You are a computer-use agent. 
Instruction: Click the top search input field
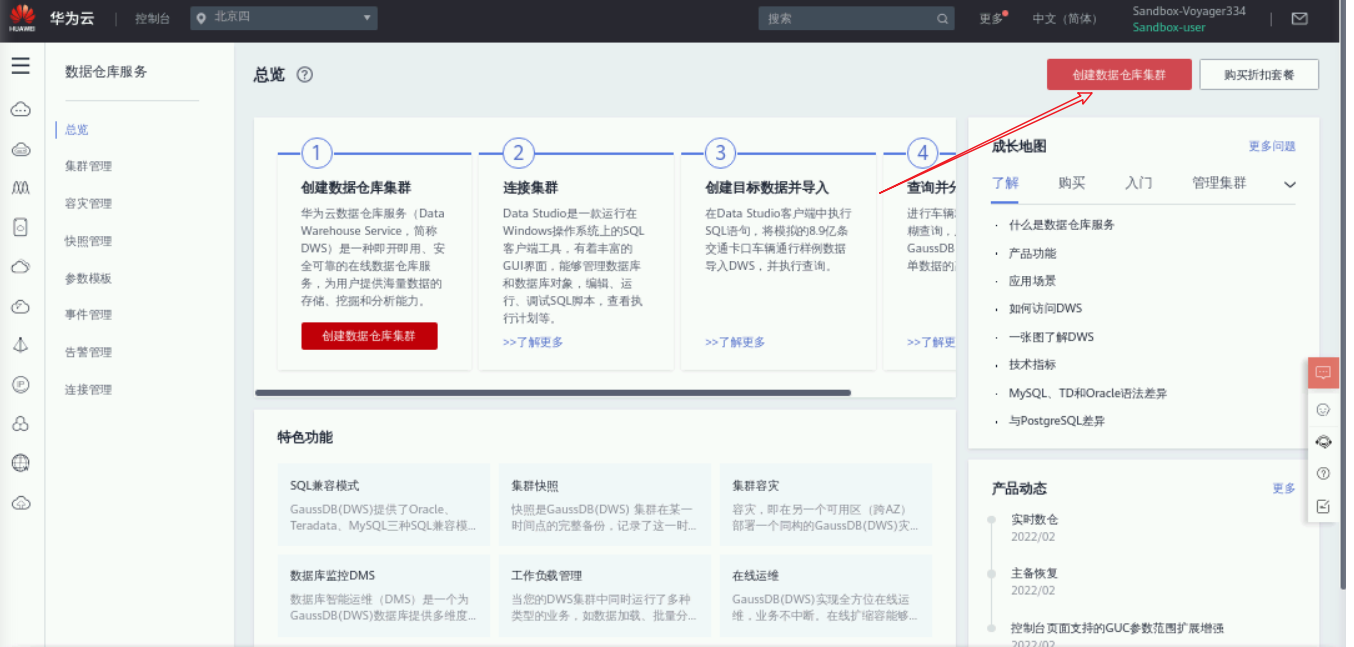847,19
